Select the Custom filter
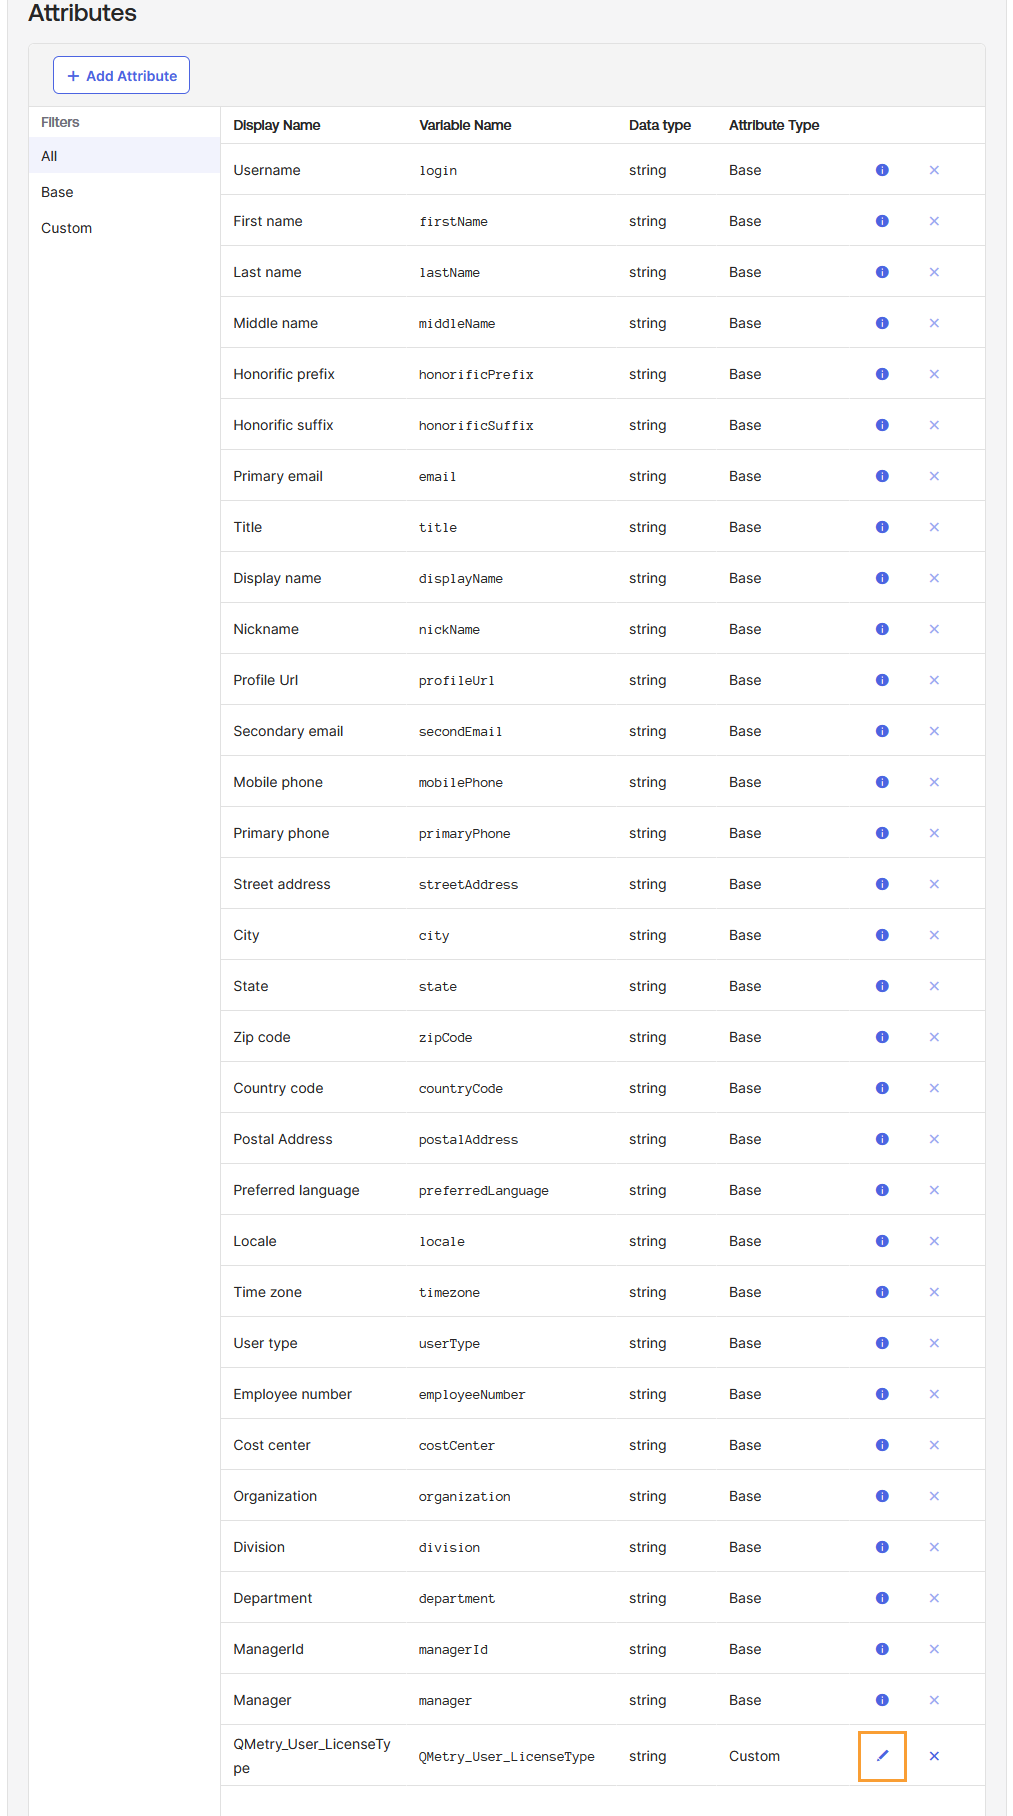Viewport: 1013px width, 1816px height. pos(66,228)
